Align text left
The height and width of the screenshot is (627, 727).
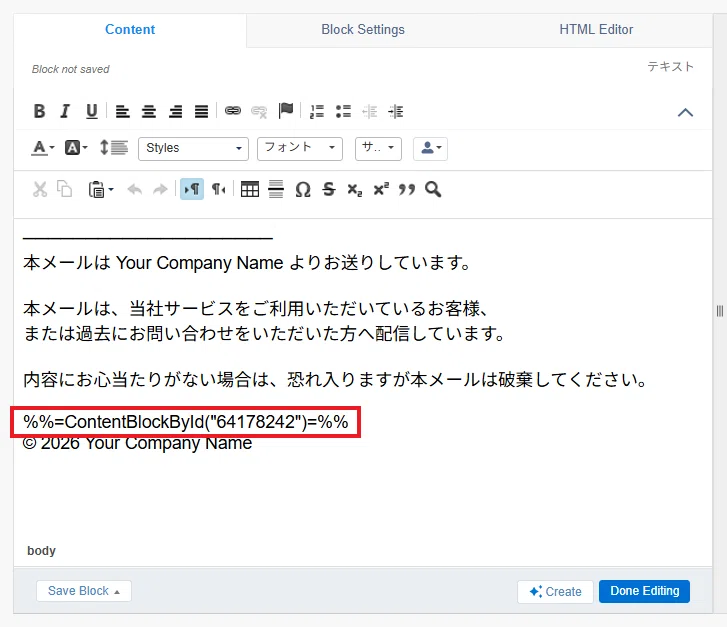tap(122, 111)
